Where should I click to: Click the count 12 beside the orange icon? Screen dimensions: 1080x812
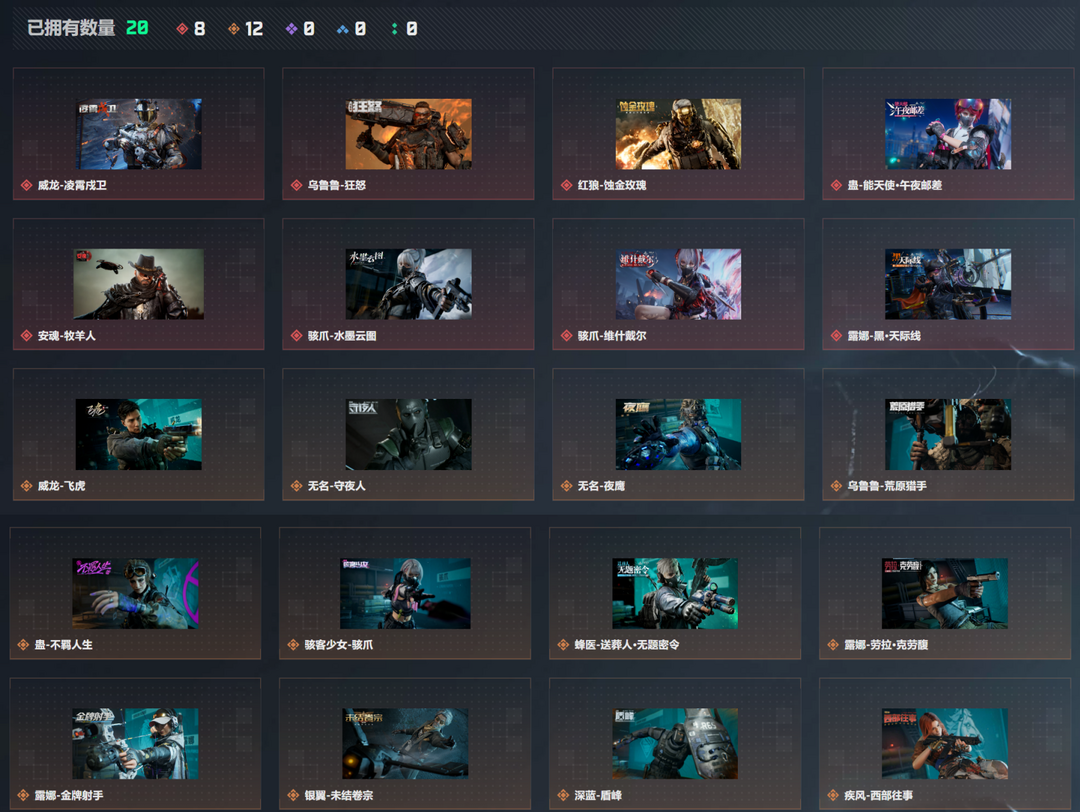254,29
